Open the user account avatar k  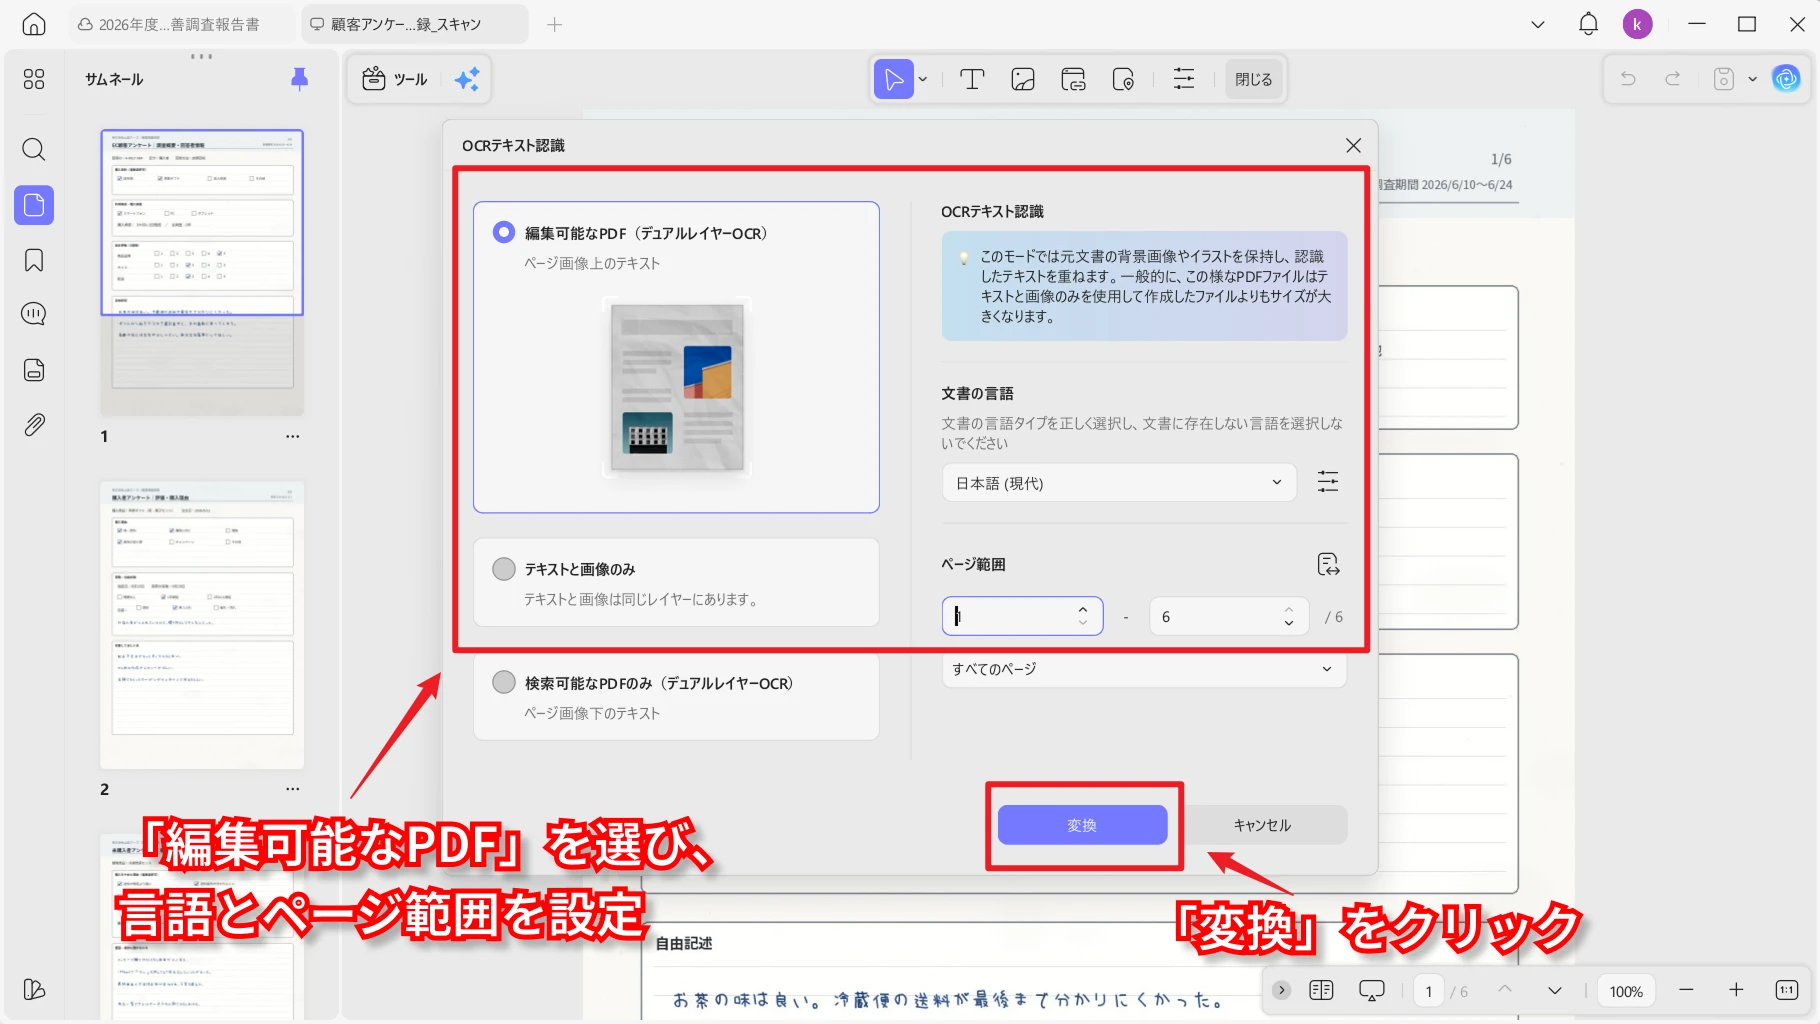pyautogui.click(x=1637, y=24)
